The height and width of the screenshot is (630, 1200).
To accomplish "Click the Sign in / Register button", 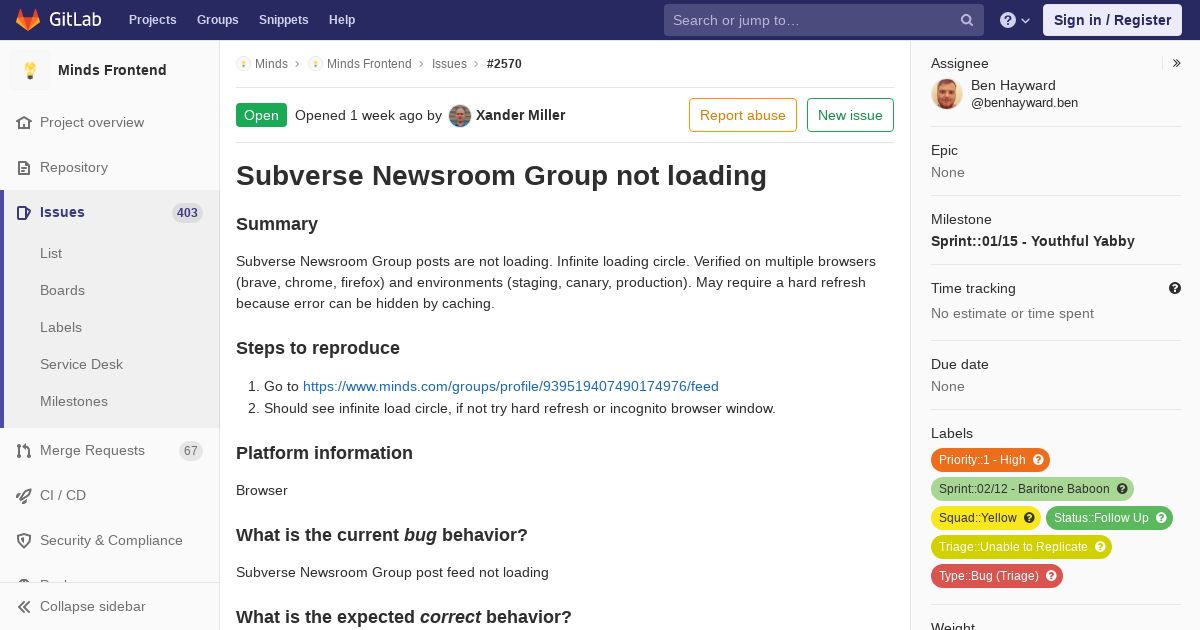I will pyautogui.click(x=1112, y=20).
